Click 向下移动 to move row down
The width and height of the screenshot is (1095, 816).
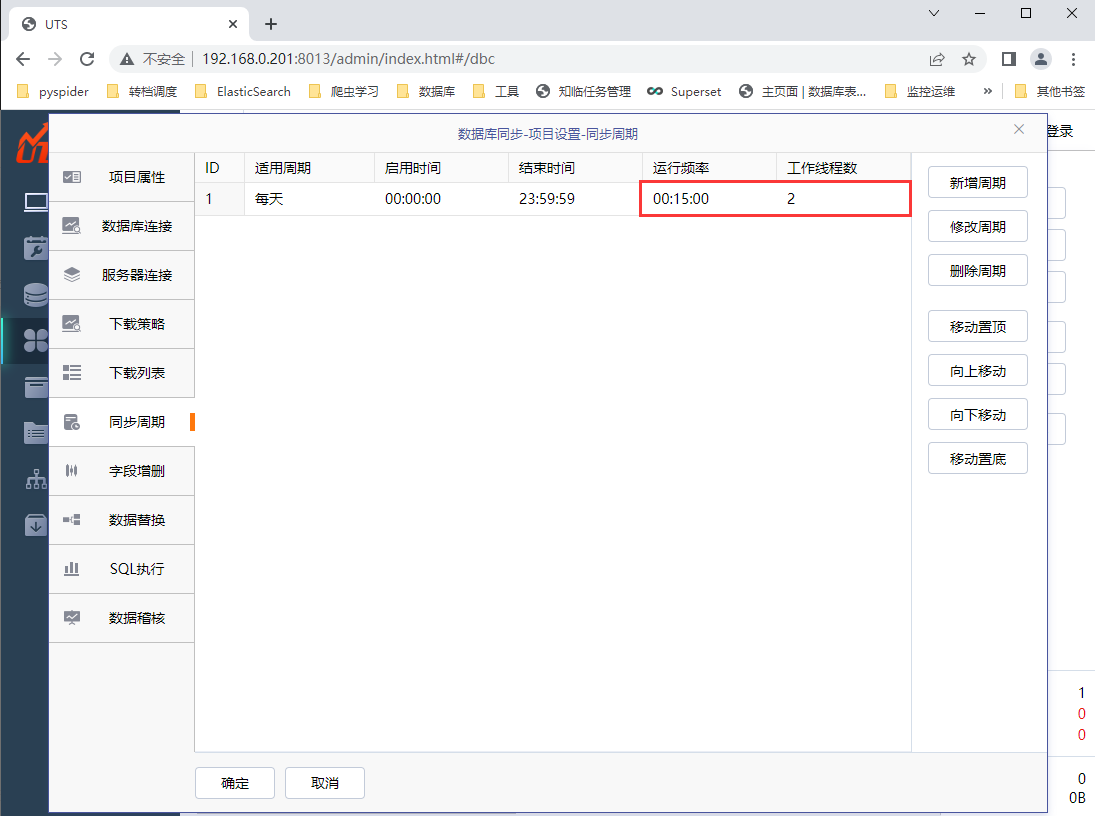coord(977,415)
